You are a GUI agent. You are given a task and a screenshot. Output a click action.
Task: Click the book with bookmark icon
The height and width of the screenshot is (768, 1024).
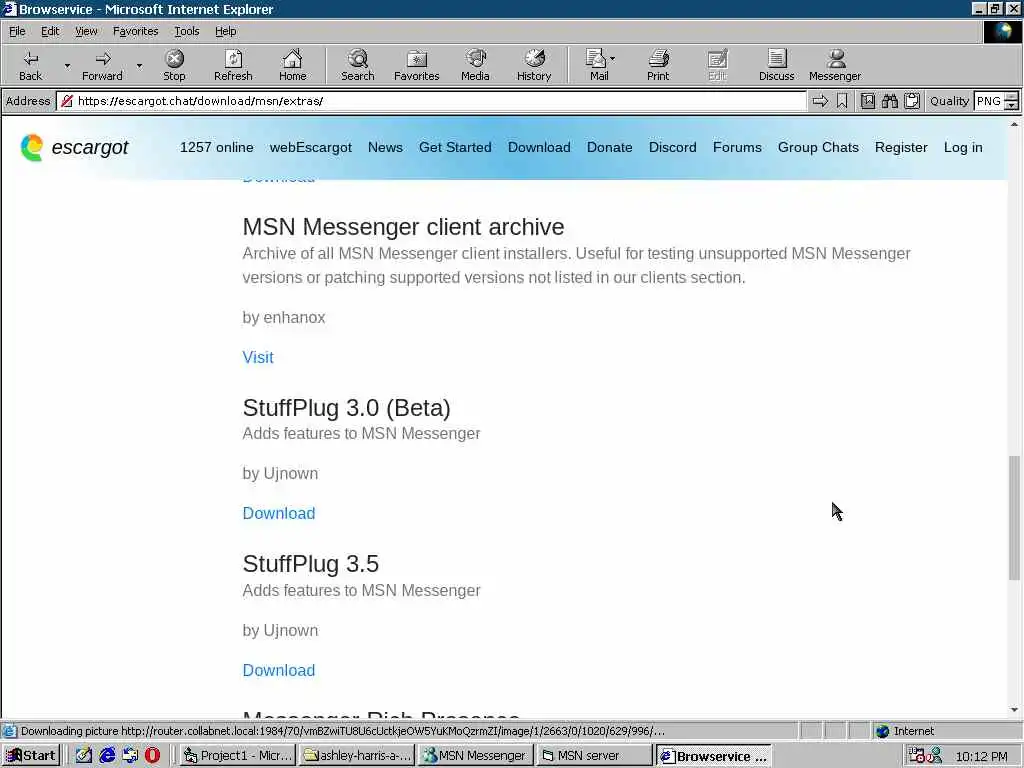click(868, 101)
